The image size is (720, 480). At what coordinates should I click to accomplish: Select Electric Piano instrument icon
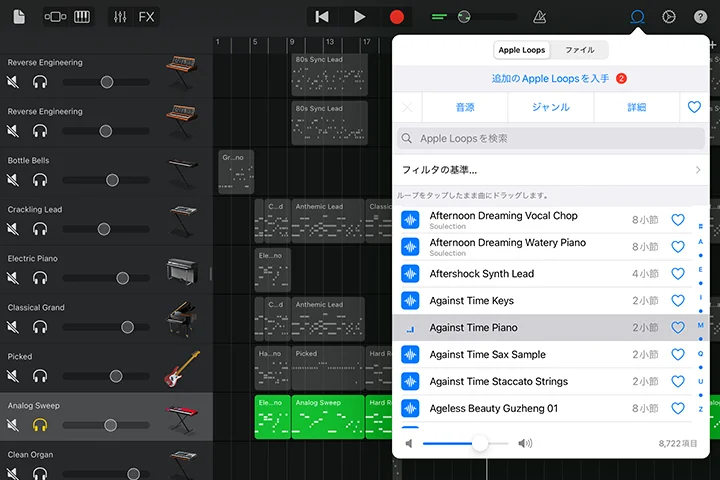tap(182, 271)
